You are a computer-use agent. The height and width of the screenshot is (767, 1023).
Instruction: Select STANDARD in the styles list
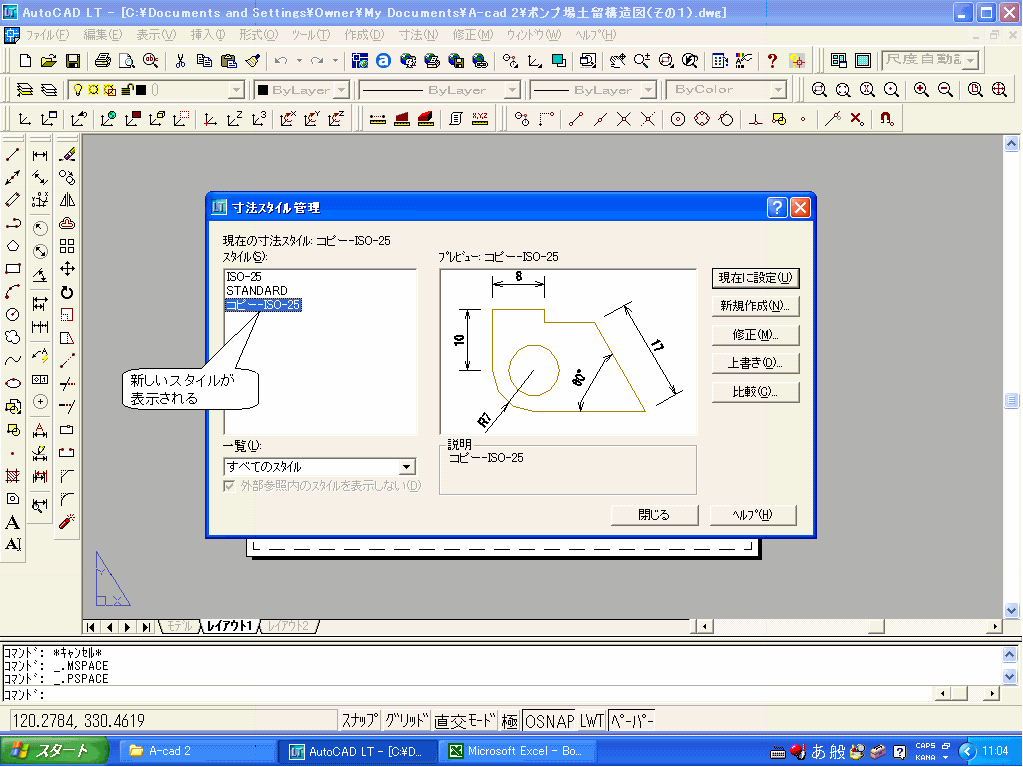point(257,290)
